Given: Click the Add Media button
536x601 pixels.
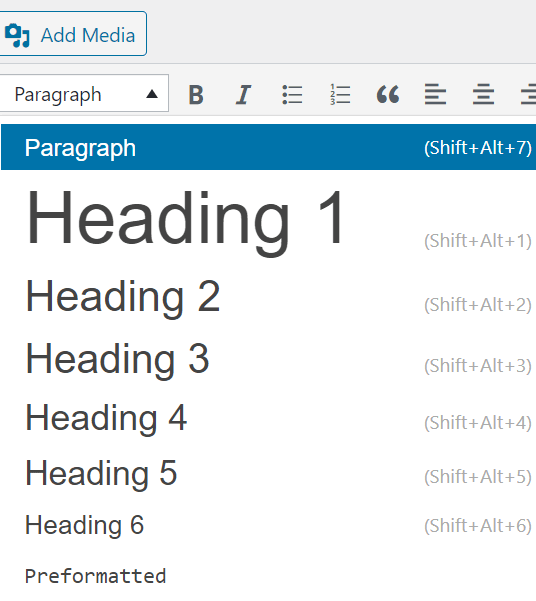Looking at the screenshot, I should [73, 34].
